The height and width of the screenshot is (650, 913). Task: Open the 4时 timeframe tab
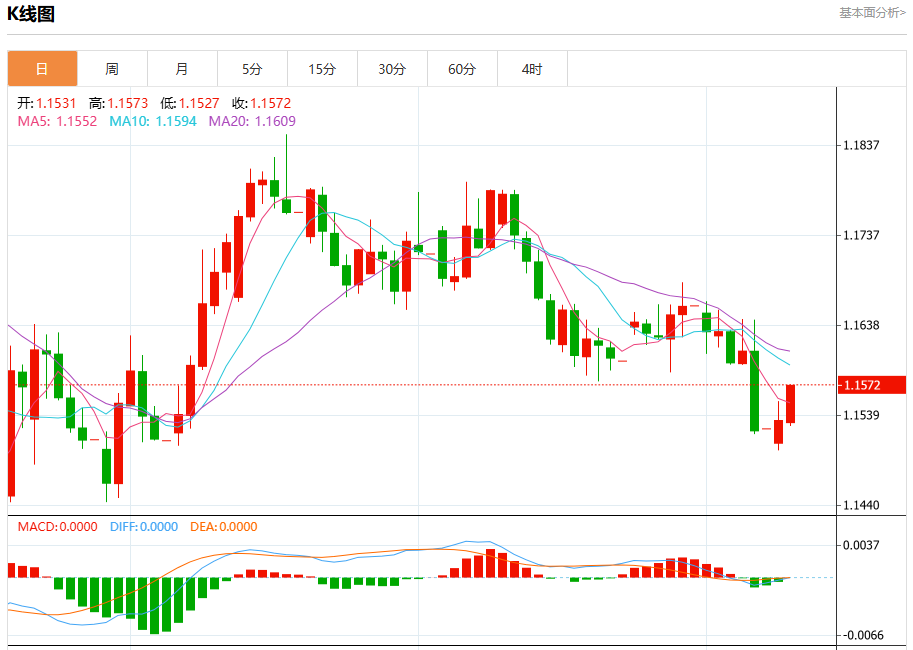(532, 69)
